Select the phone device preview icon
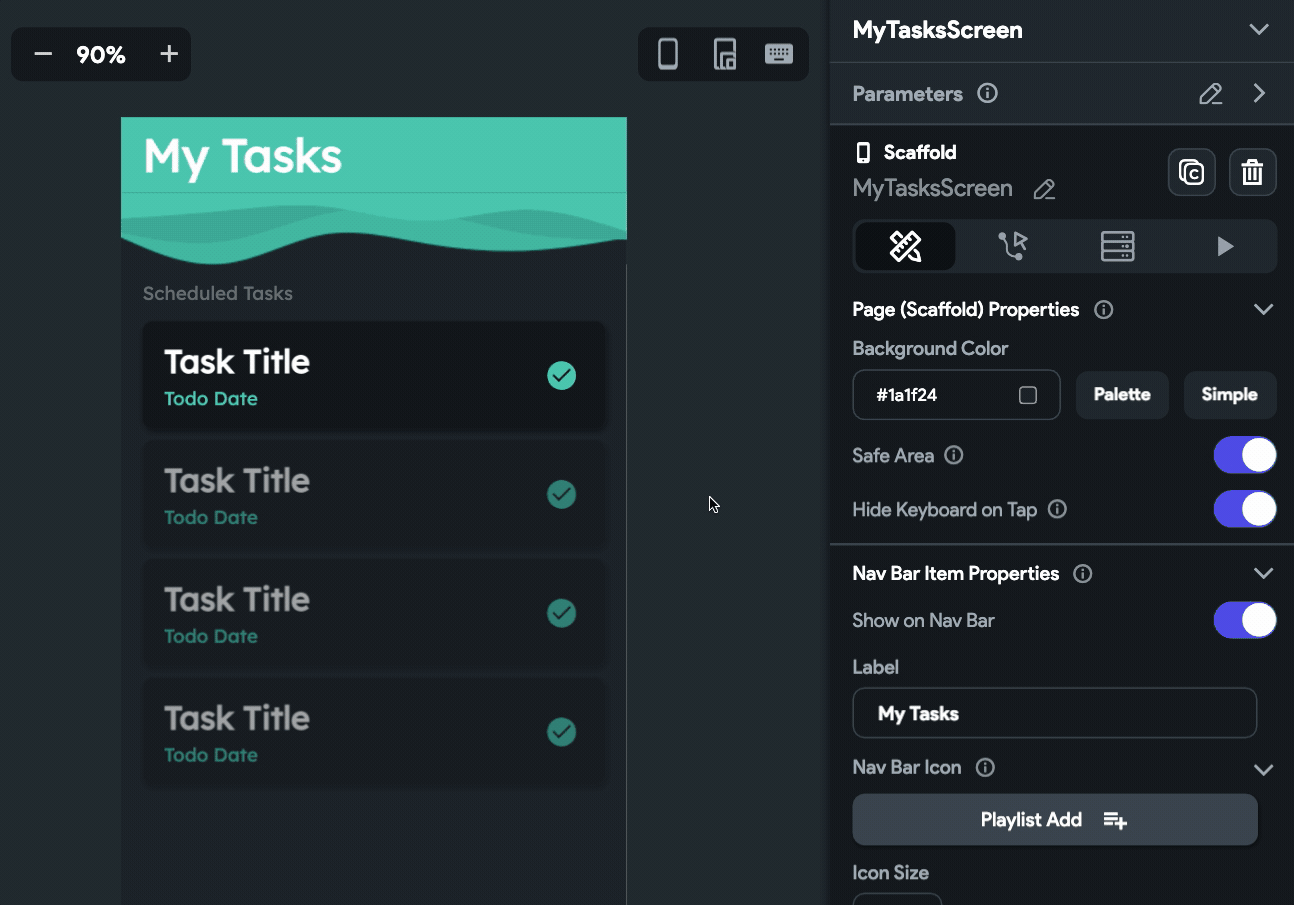This screenshot has height=905, width=1294. pyautogui.click(x=668, y=54)
